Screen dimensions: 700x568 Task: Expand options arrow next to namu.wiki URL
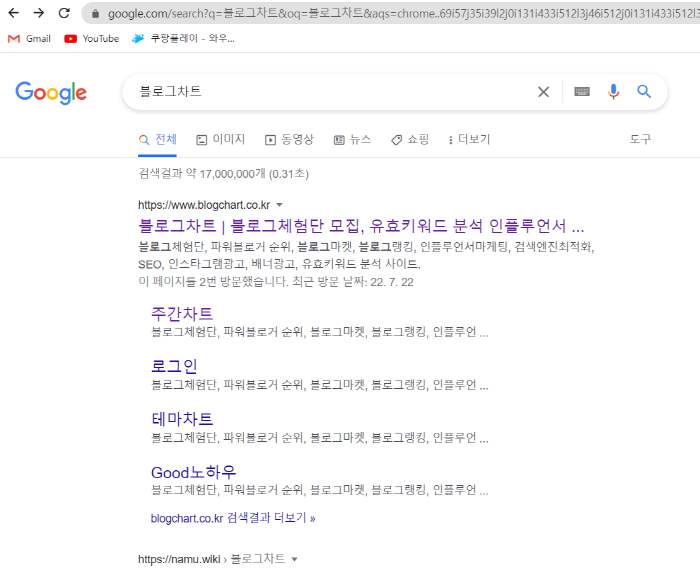click(294, 559)
